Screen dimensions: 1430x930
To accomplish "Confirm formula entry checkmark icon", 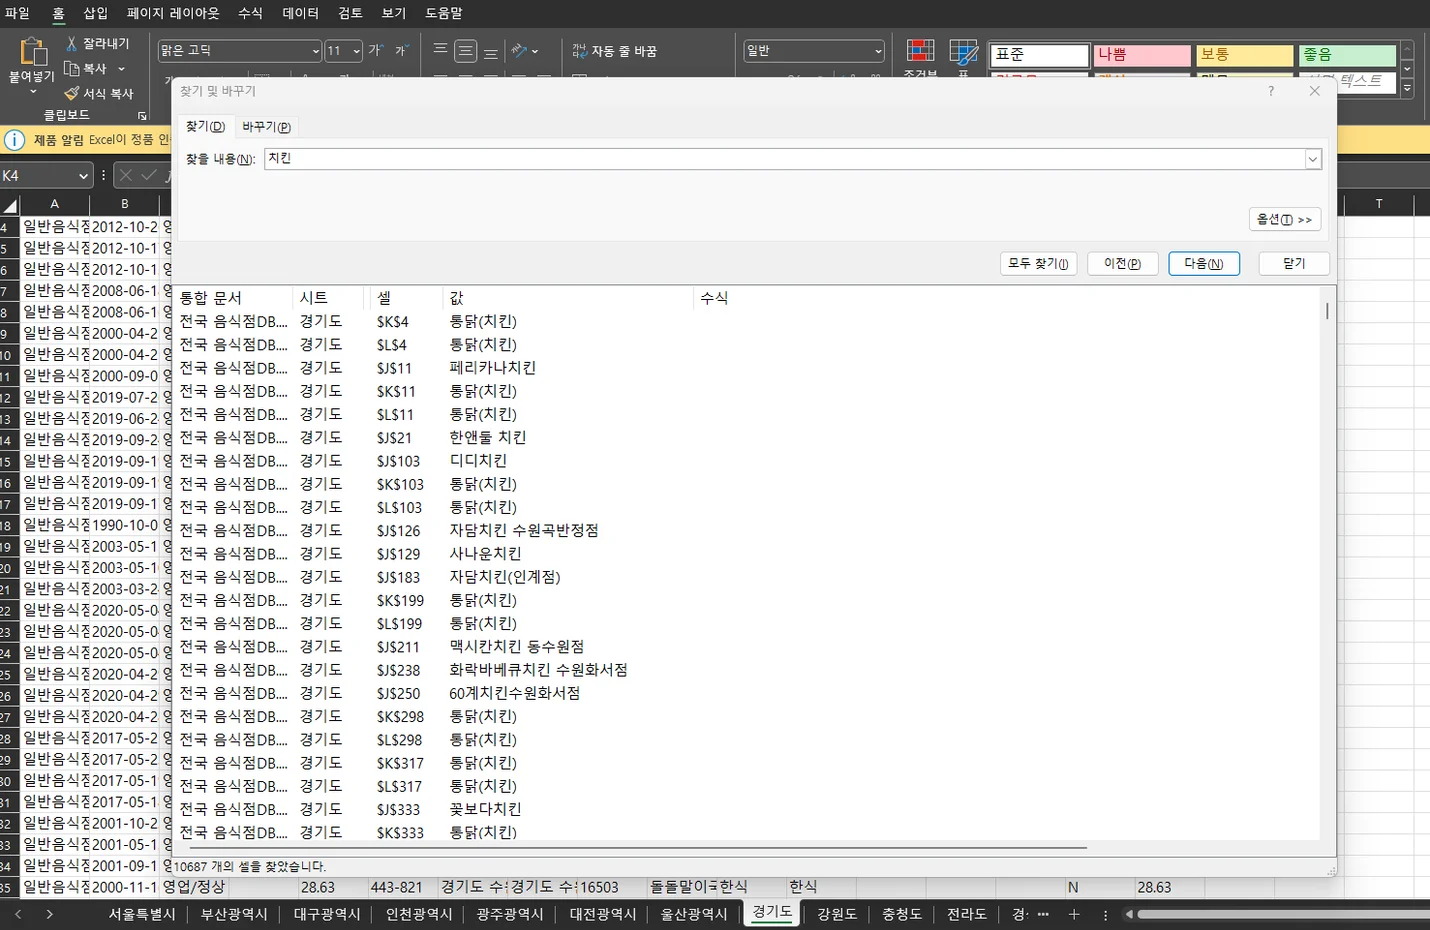I will pyautogui.click(x=149, y=176).
